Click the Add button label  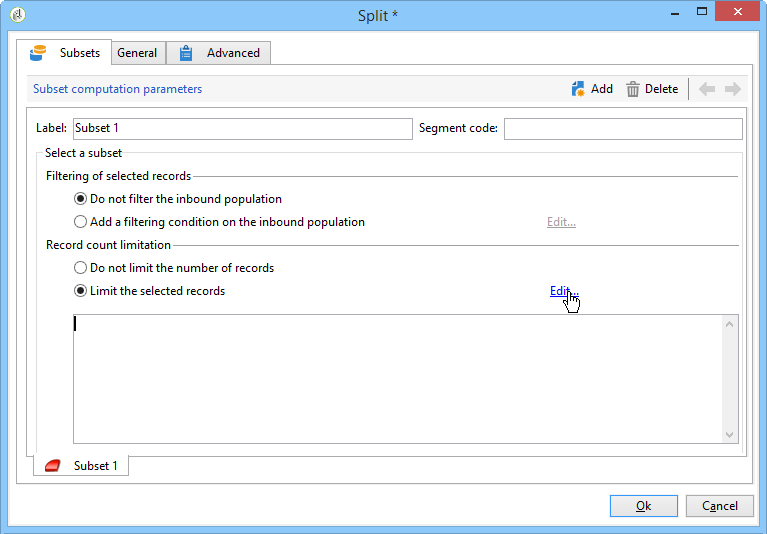(602, 89)
